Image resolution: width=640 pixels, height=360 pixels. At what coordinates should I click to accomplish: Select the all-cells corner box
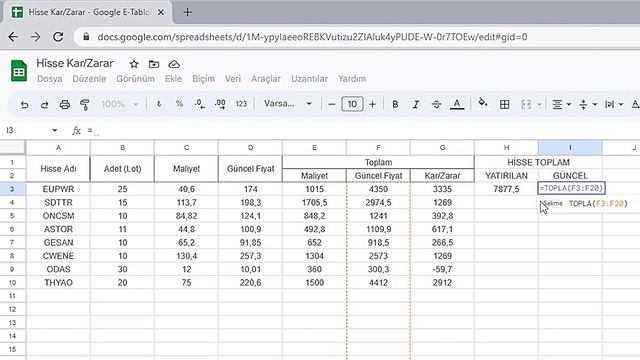13,147
